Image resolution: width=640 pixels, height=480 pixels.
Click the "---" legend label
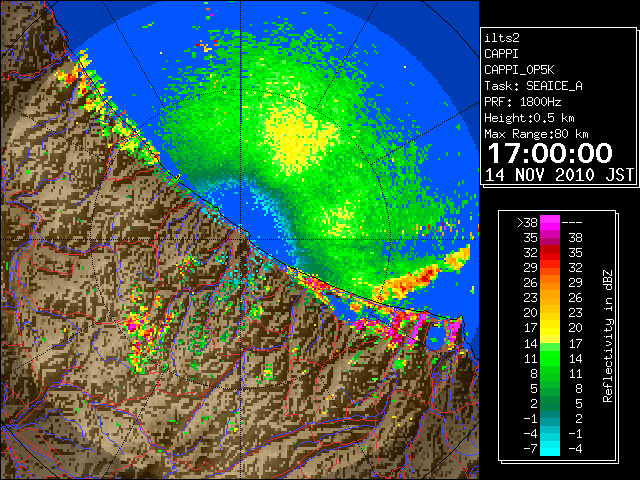click(x=572, y=222)
